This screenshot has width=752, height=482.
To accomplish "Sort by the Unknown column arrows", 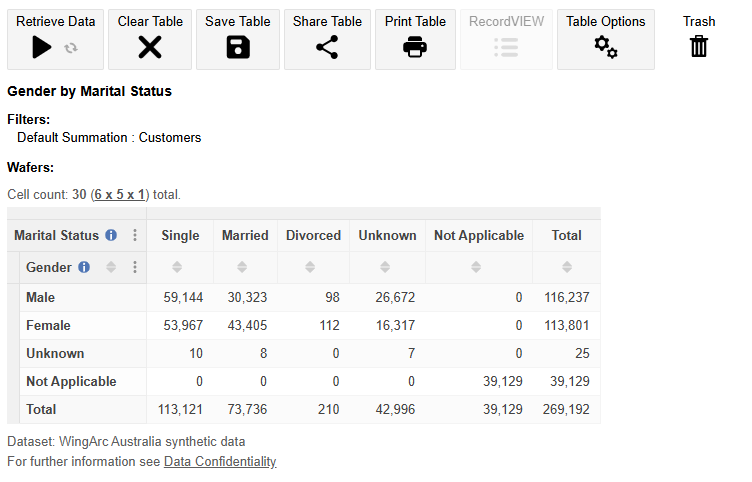I will click(x=385, y=267).
